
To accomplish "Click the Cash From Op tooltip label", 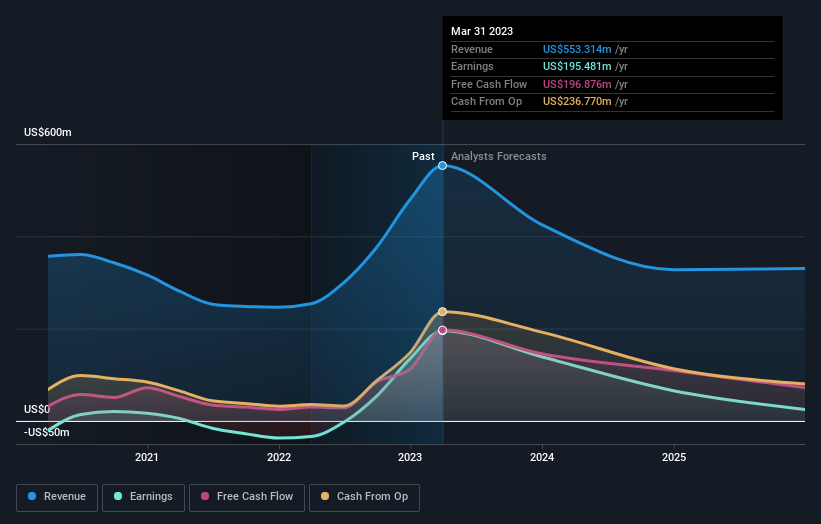I will tap(486, 102).
